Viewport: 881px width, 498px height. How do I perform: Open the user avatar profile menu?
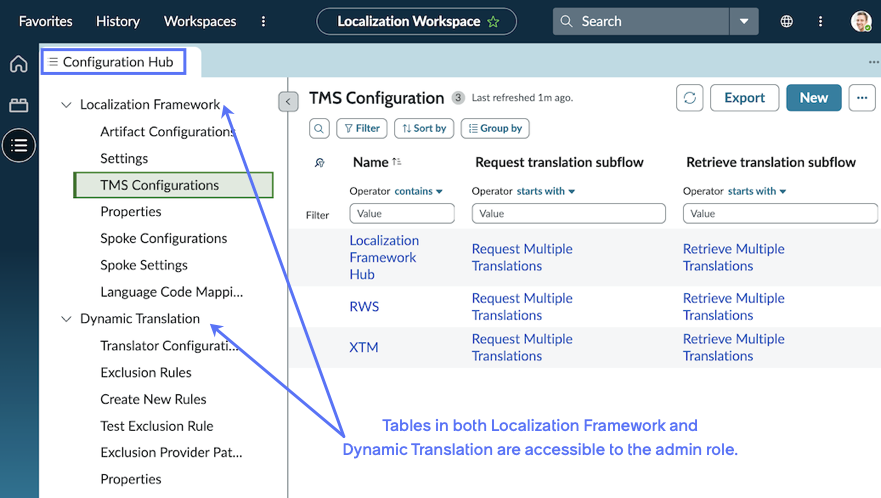tap(861, 21)
